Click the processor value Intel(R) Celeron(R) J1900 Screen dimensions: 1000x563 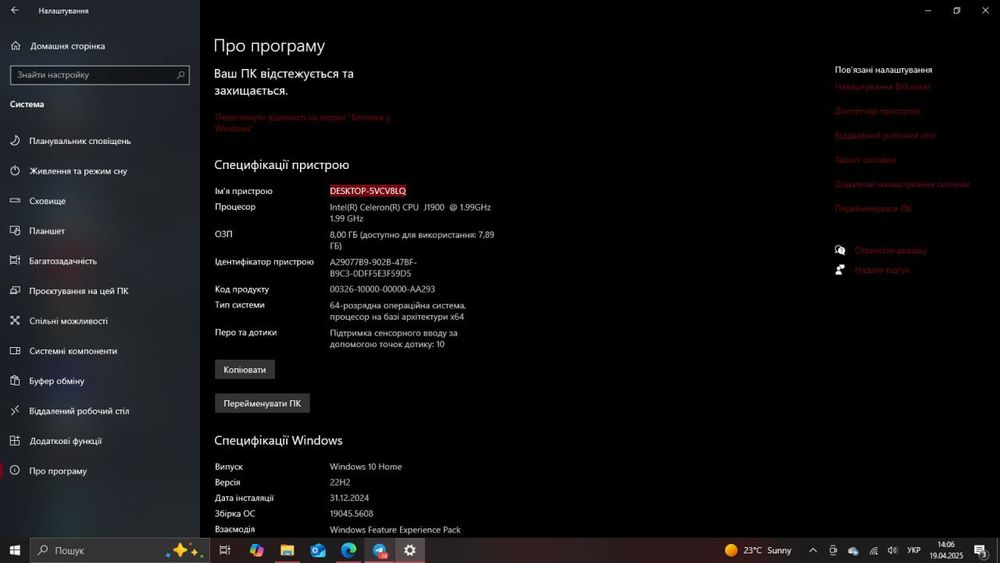(x=410, y=212)
